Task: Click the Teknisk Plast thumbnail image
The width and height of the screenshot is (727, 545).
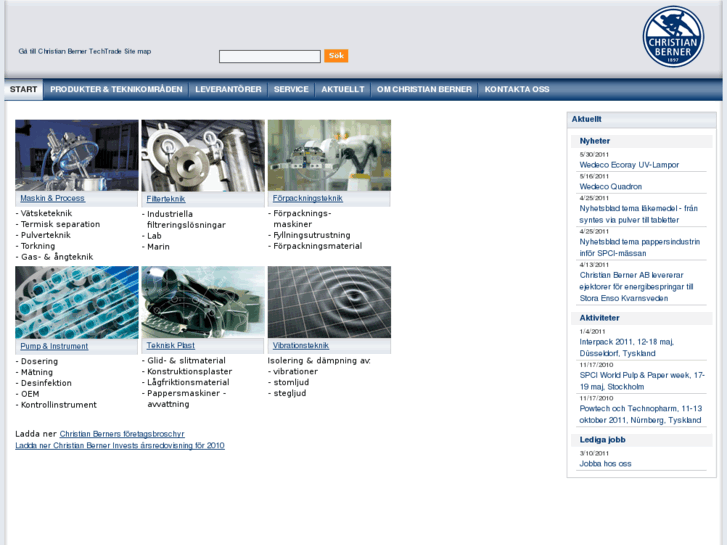Action: tap(203, 302)
